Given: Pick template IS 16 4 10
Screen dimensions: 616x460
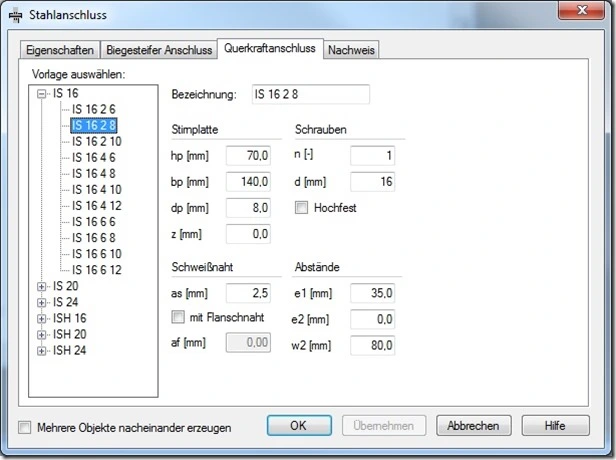Looking at the screenshot, I should coord(97,190).
